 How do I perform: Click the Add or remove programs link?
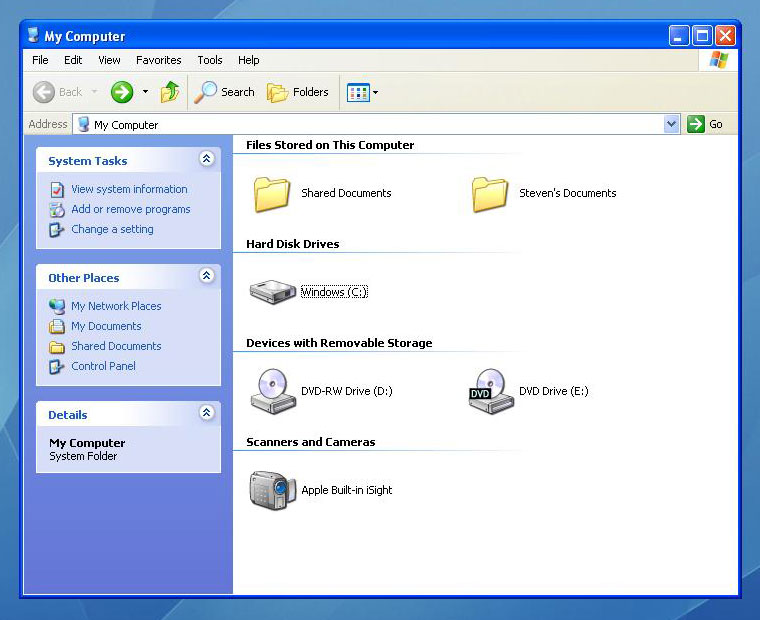[131, 209]
